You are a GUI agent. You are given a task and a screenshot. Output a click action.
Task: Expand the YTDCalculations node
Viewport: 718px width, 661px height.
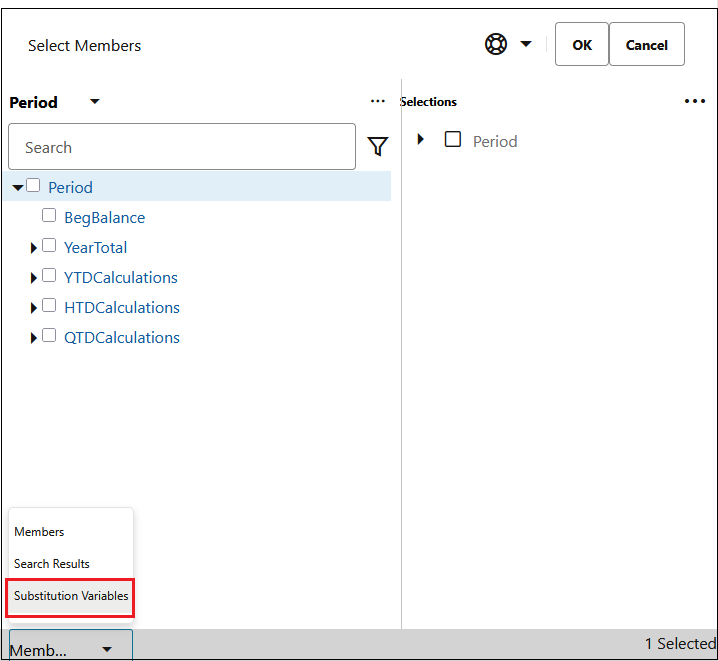coord(33,278)
